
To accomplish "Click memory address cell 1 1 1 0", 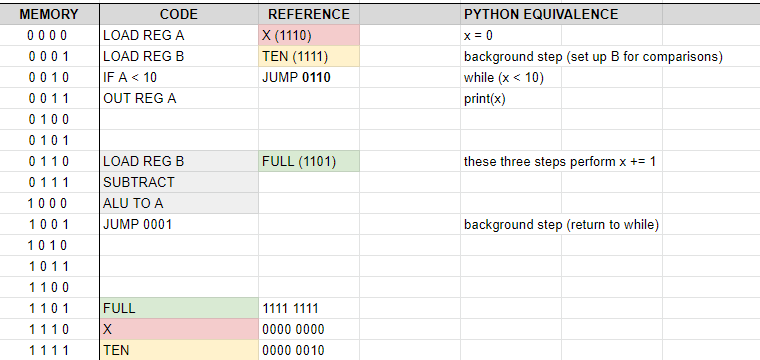I will click(x=49, y=329).
